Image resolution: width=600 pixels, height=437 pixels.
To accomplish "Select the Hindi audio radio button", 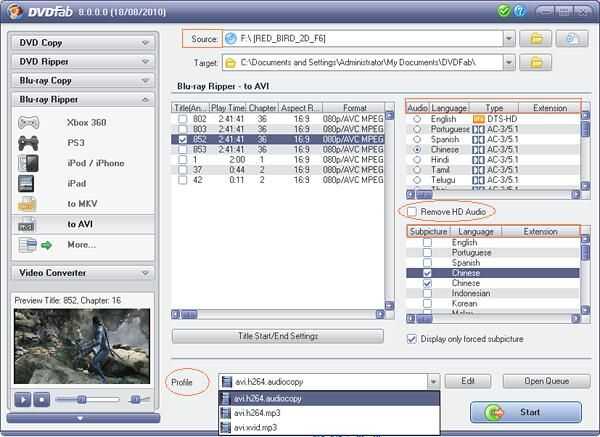I will (x=417, y=160).
